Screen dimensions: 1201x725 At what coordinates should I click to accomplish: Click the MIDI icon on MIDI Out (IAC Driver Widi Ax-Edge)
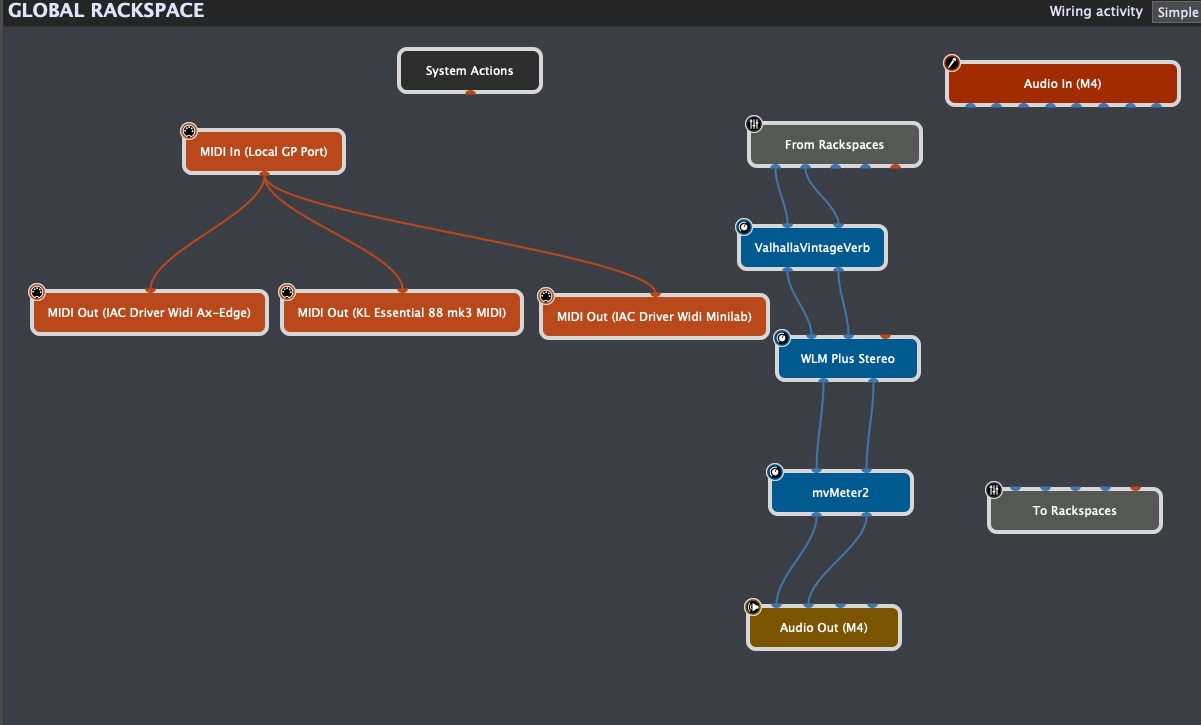[x=37, y=292]
